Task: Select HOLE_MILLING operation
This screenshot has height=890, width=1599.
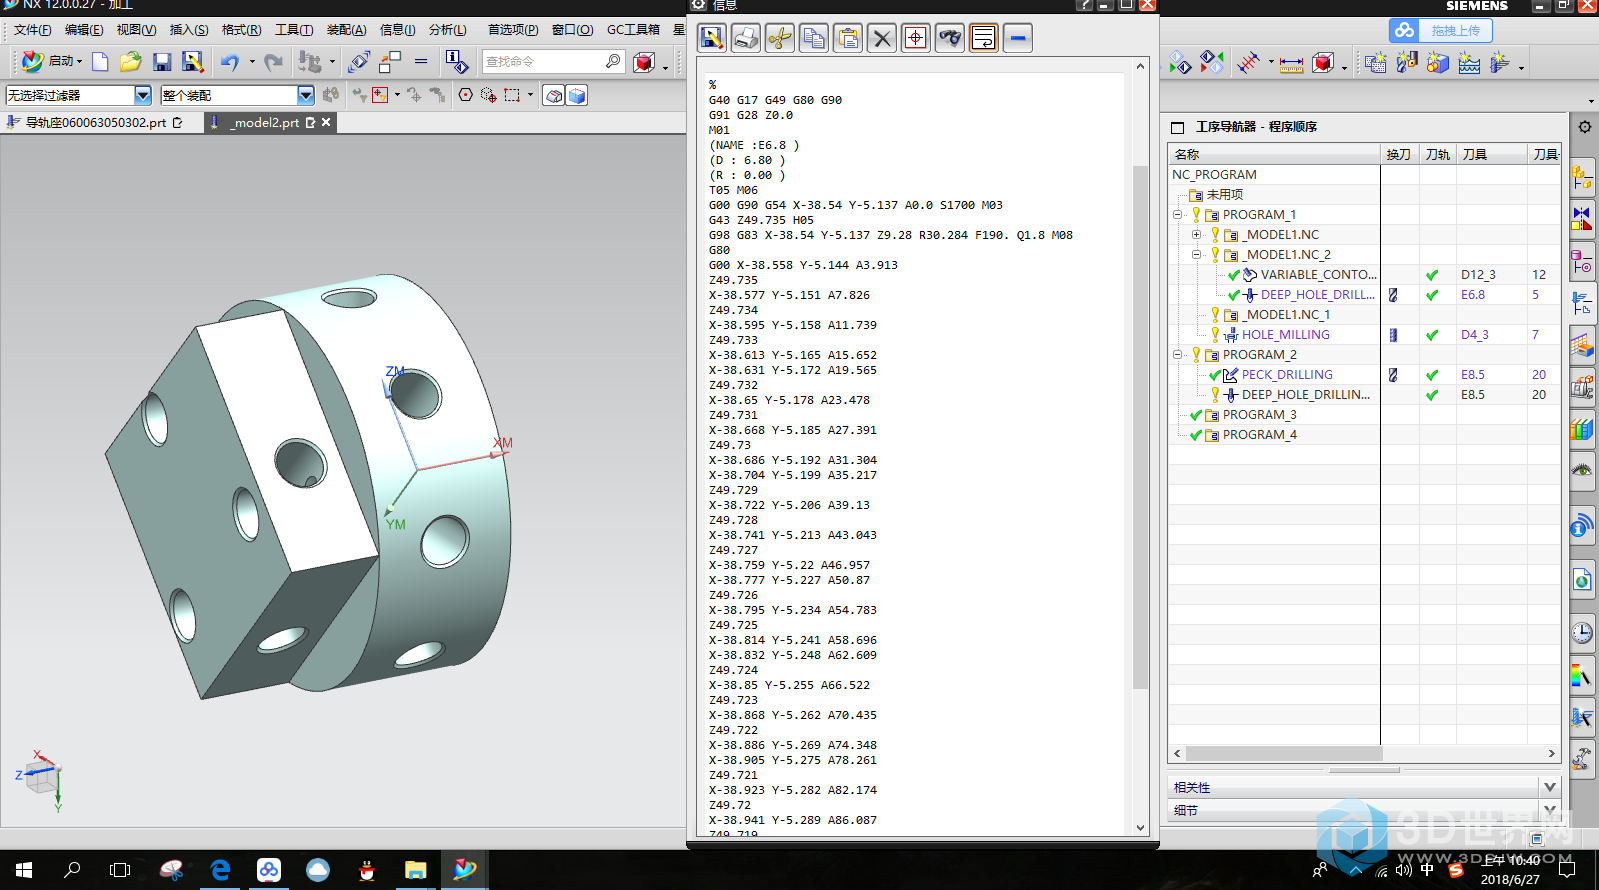Action: point(1285,335)
